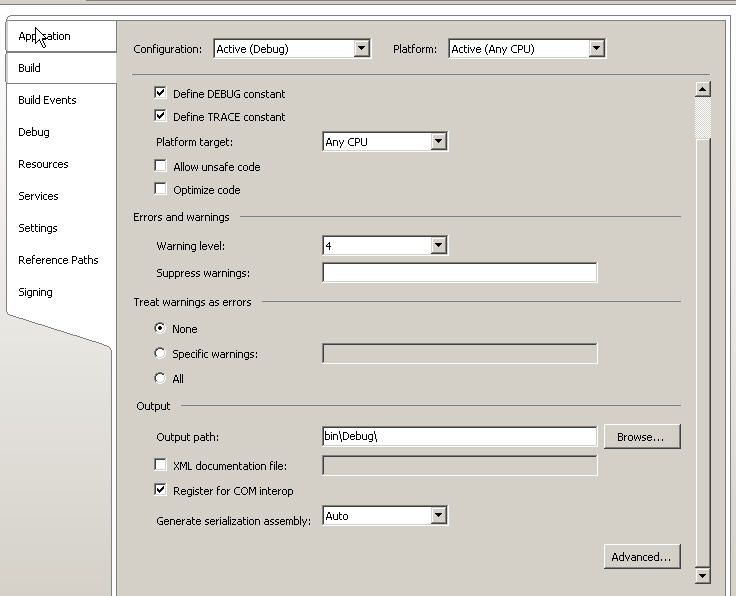736x596 pixels.
Task: Enable XML documentation file checkbox
Action: [161, 465]
